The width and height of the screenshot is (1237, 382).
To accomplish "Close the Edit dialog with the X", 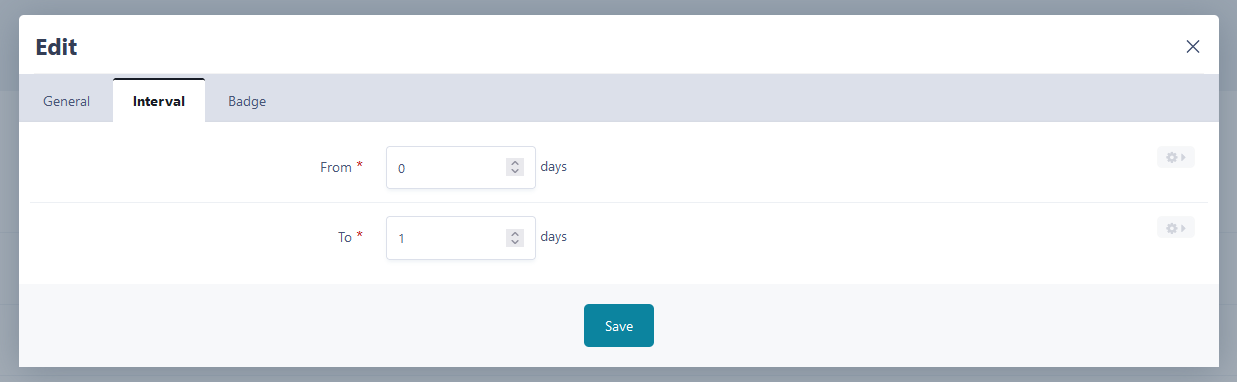I will (1192, 46).
